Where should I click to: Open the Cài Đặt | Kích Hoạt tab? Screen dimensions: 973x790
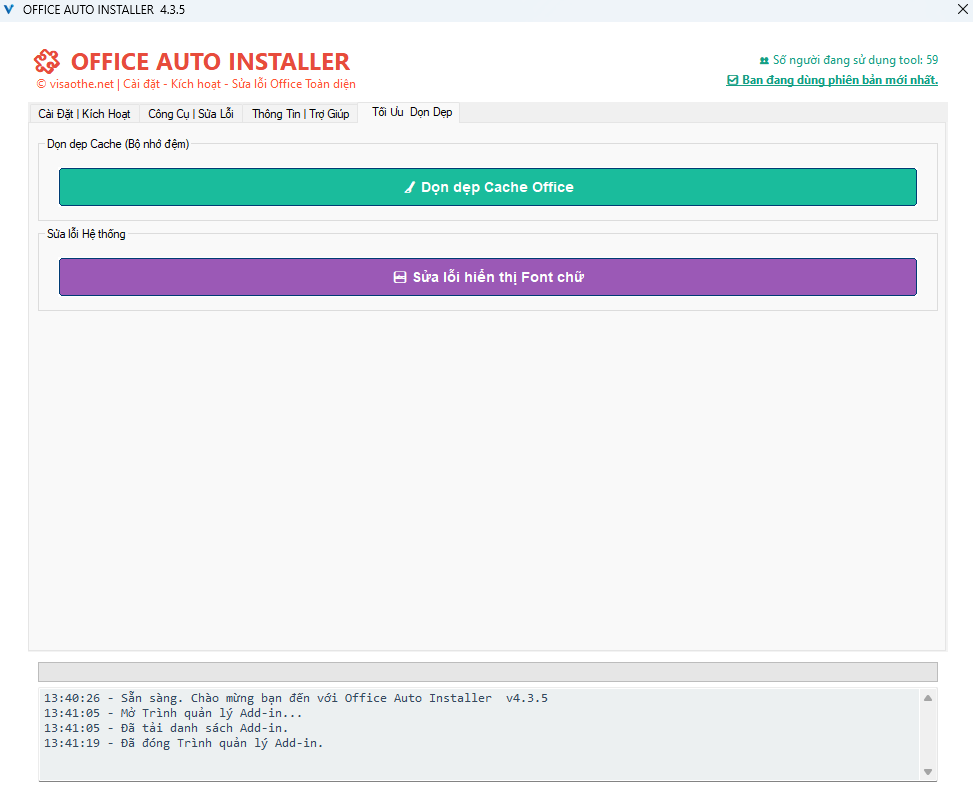click(84, 114)
